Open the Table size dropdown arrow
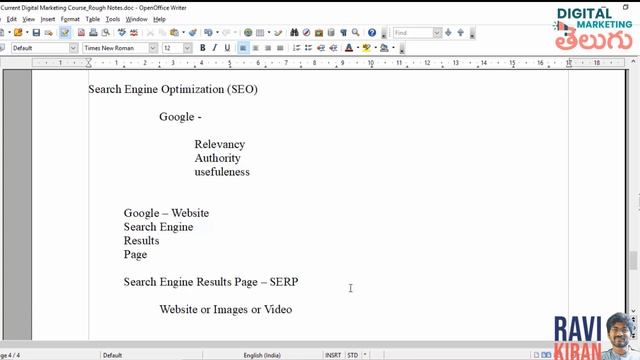Viewport: 640px width, 360px height. point(269,33)
